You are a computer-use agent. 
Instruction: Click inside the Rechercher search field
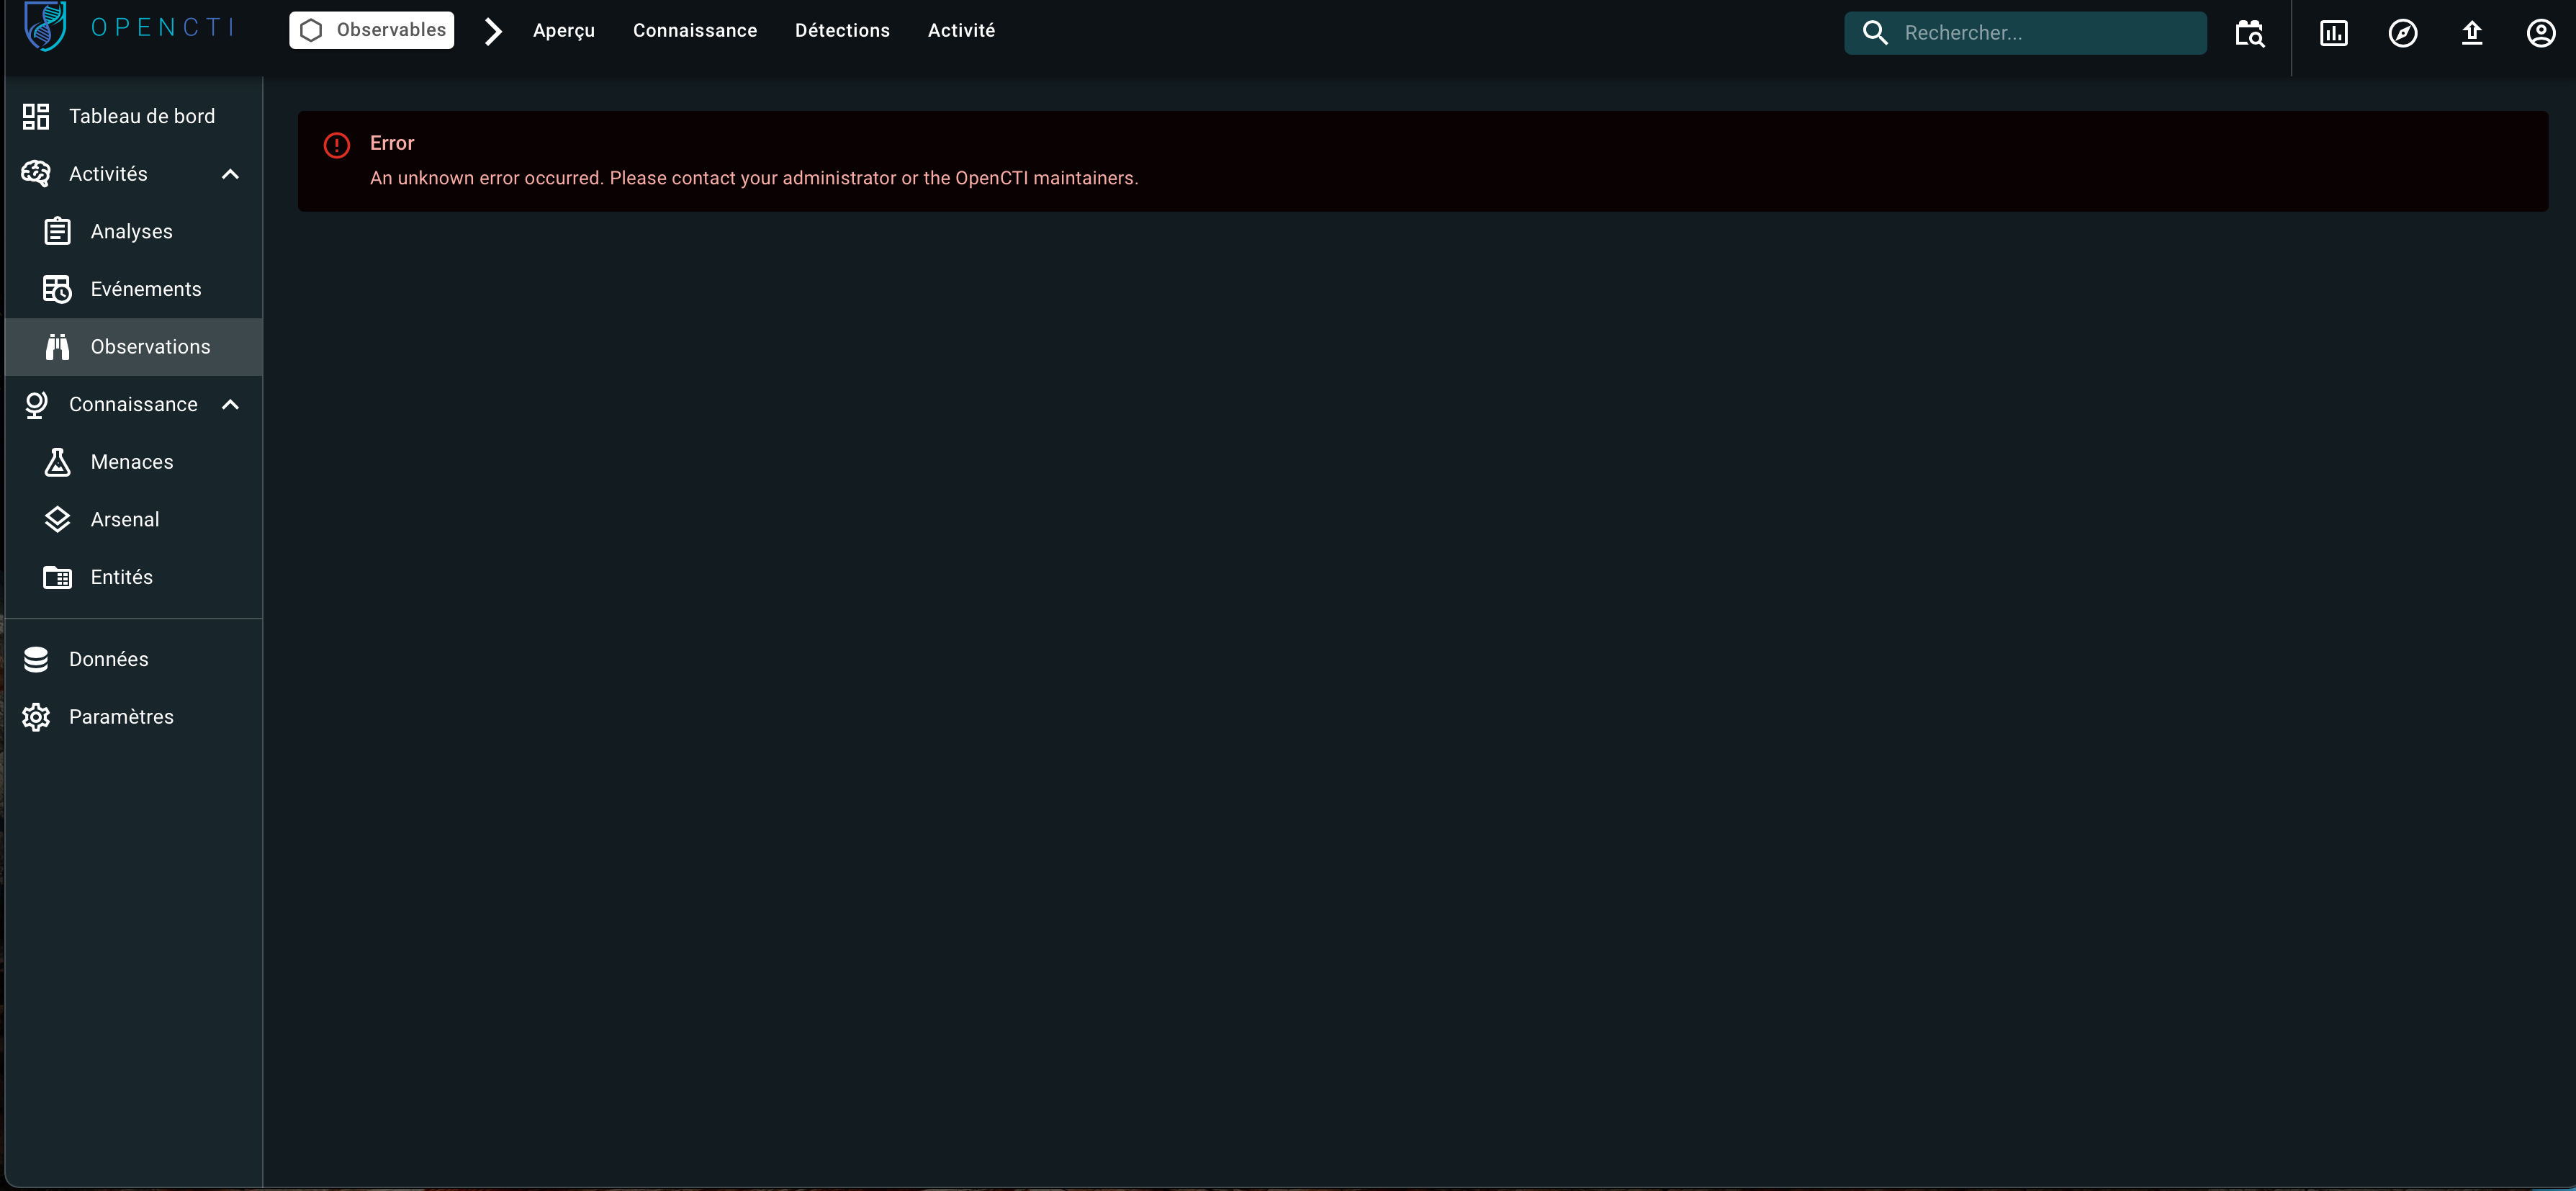pos(2040,32)
